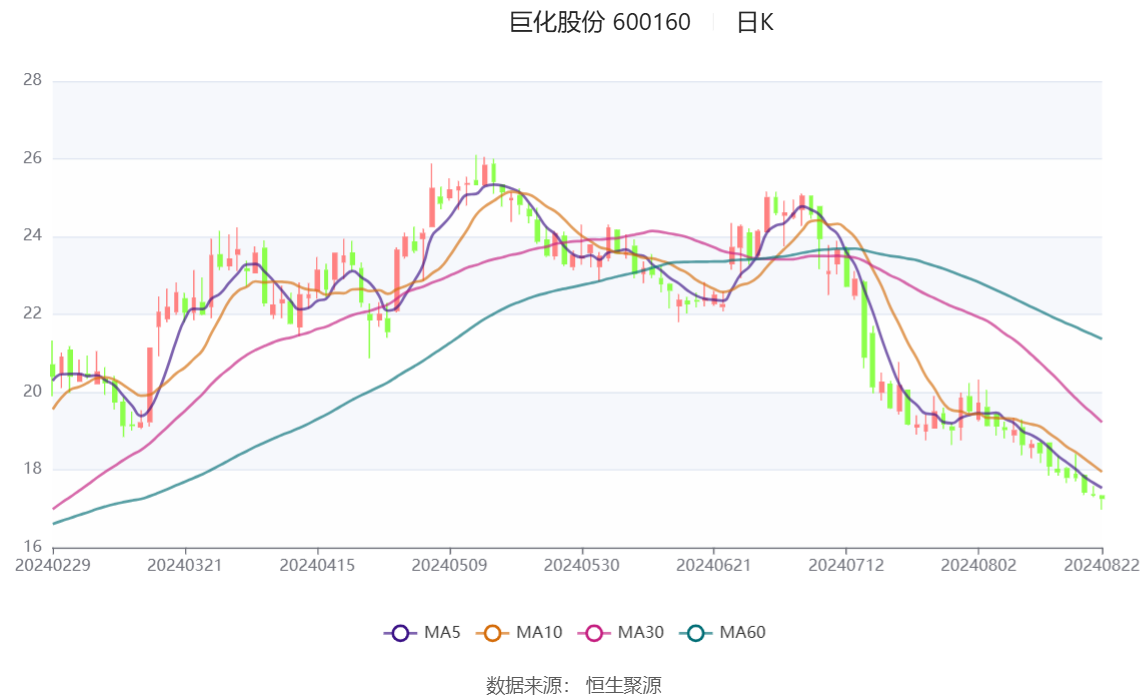Click the y-axis value 26
This screenshot has height=699, width=1148.
pyautogui.click(x=32, y=158)
